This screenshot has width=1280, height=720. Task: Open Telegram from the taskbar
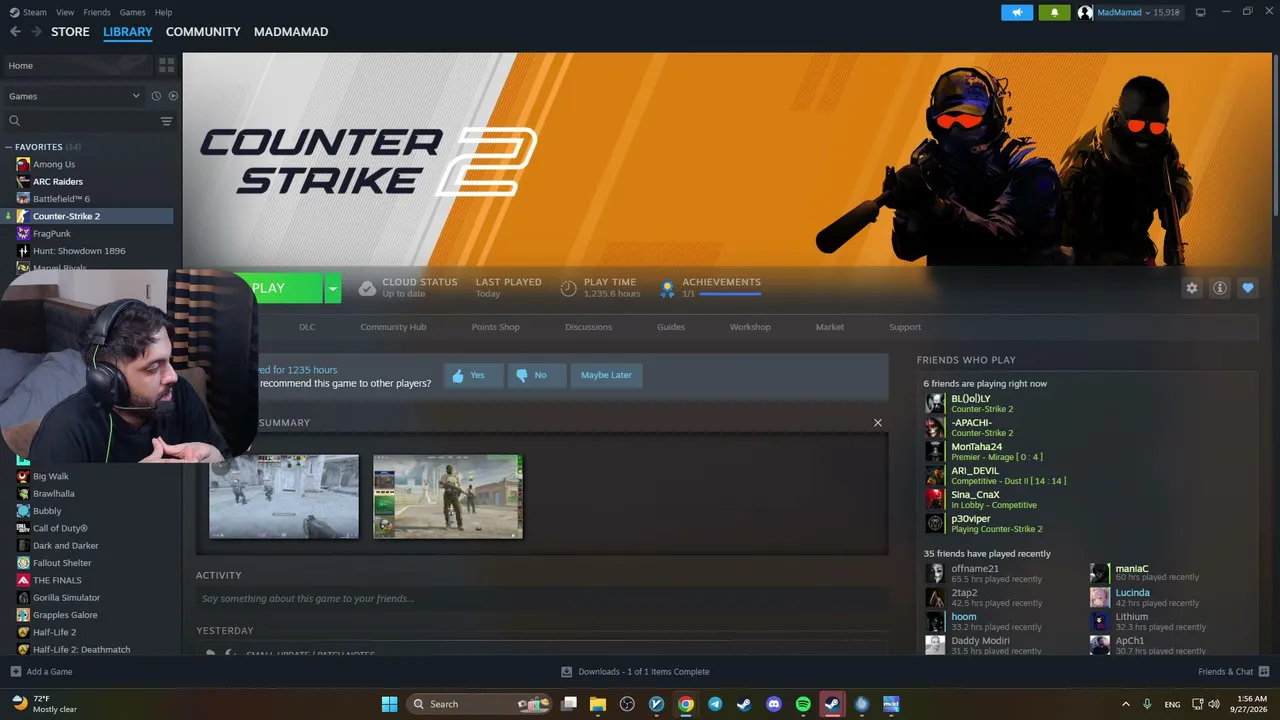coord(715,704)
